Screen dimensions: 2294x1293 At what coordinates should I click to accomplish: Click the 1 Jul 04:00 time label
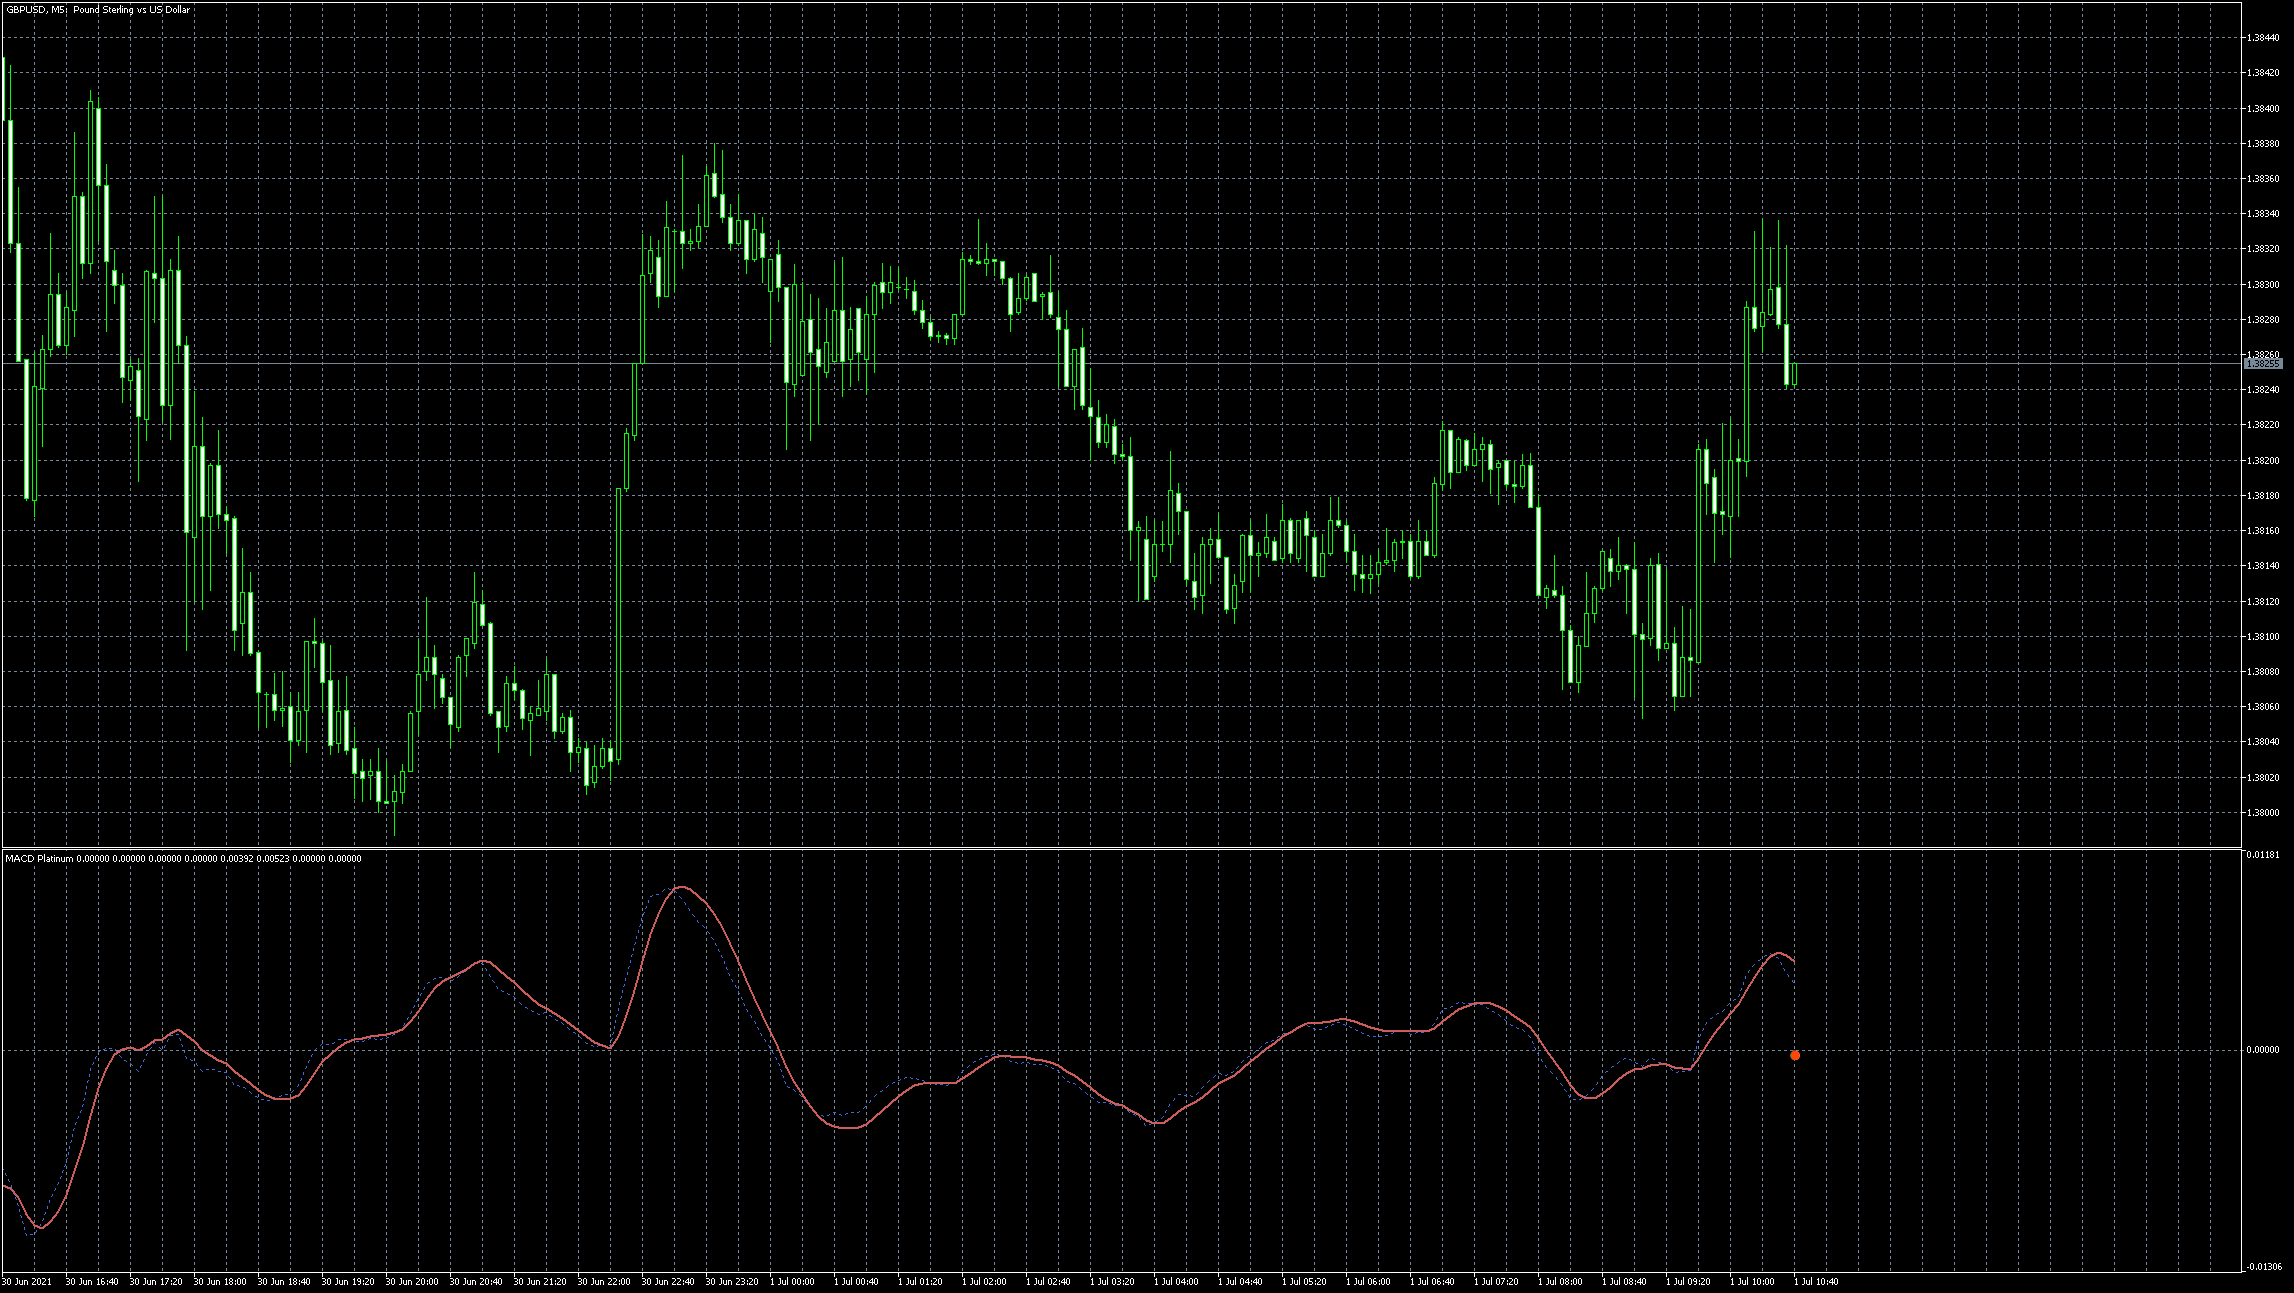1176,1281
